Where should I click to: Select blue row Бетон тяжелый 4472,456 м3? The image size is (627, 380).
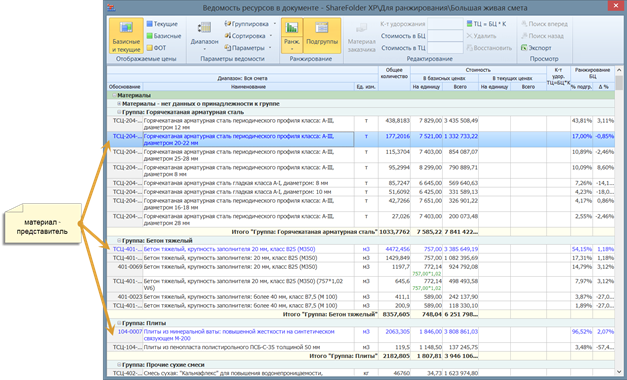(361, 249)
